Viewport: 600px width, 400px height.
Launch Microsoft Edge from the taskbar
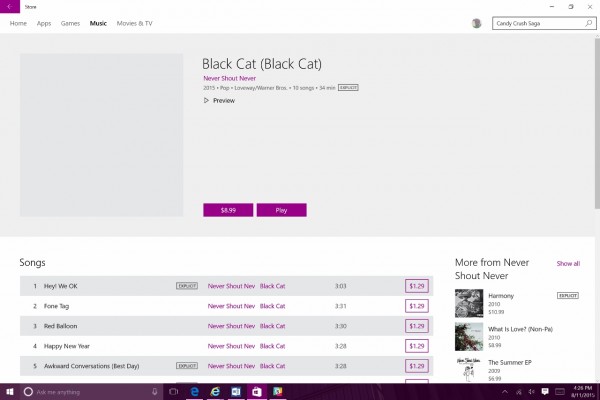pos(195,392)
